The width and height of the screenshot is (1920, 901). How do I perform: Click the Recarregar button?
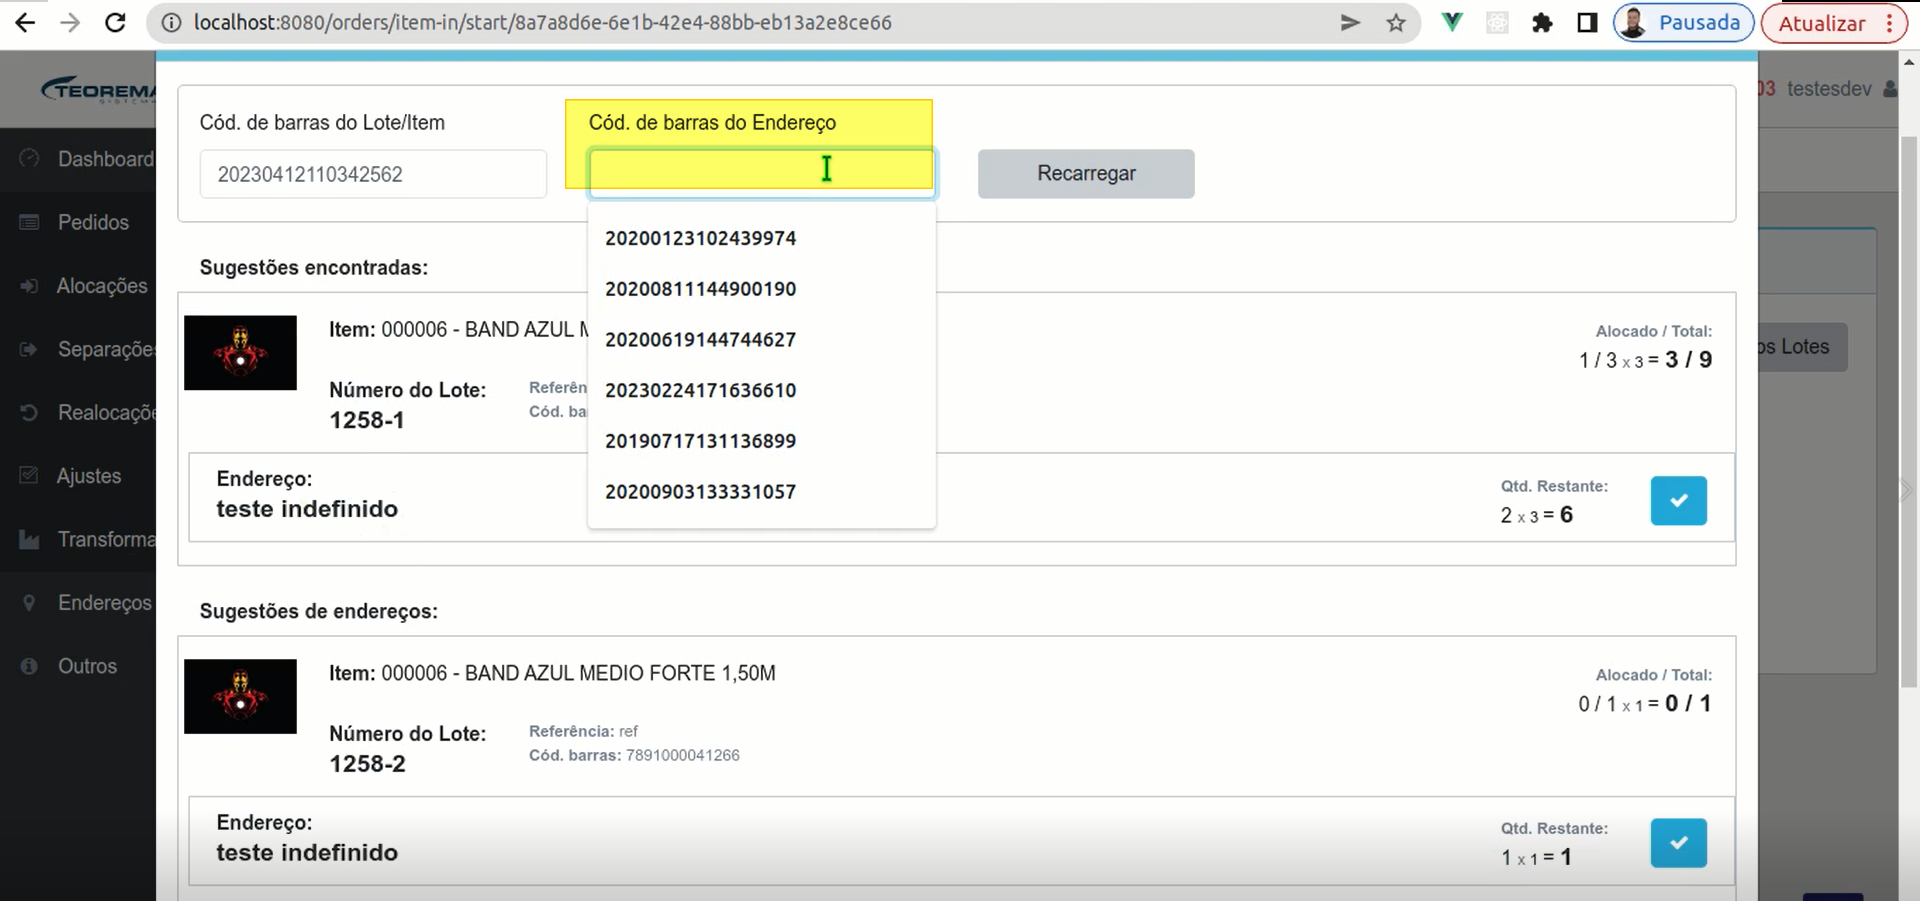(1086, 174)
